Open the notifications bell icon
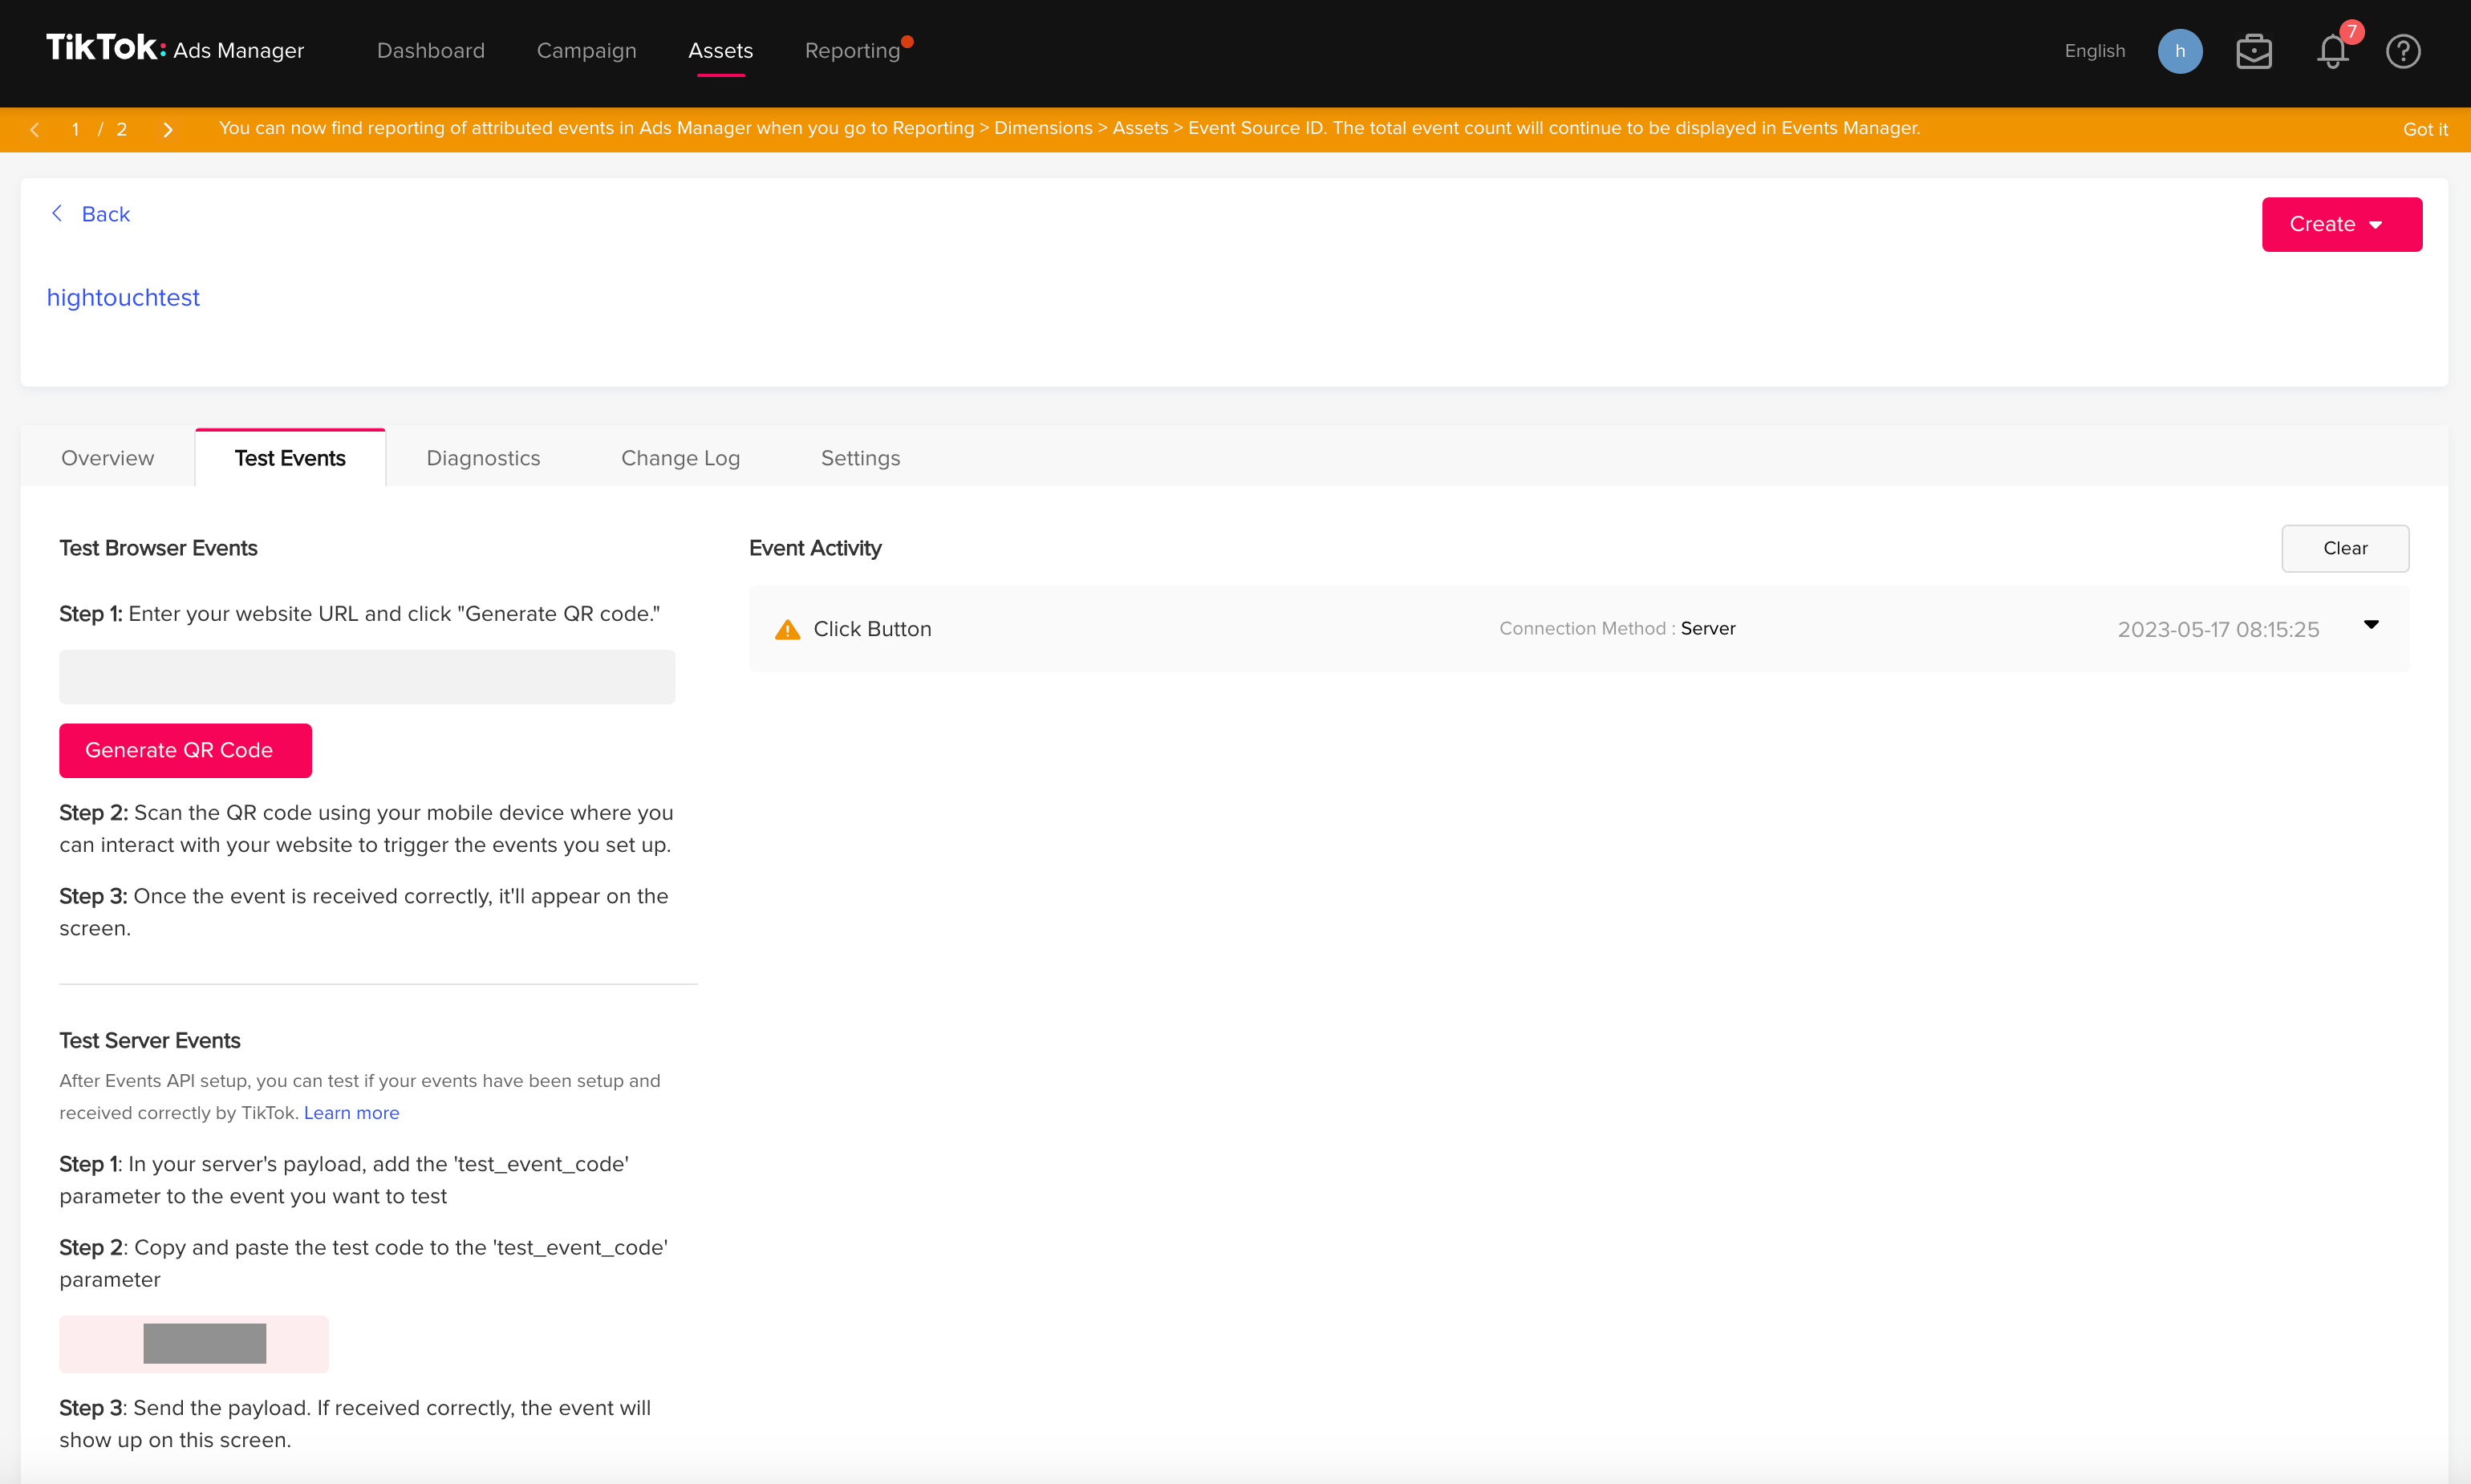The width and height of the screenshot is (2471, 1484). click(x=2332, y=51)
